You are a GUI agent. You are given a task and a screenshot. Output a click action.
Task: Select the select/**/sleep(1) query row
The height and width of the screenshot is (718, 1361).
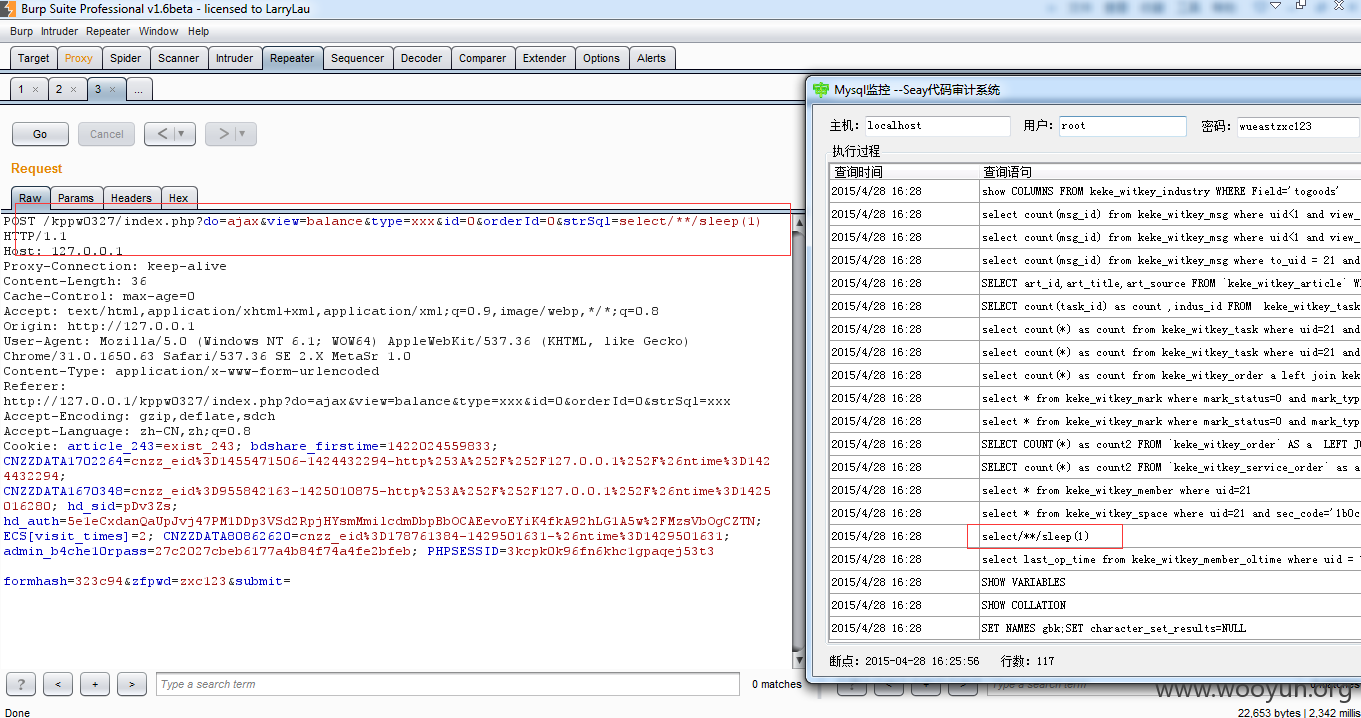point(1095,536)
